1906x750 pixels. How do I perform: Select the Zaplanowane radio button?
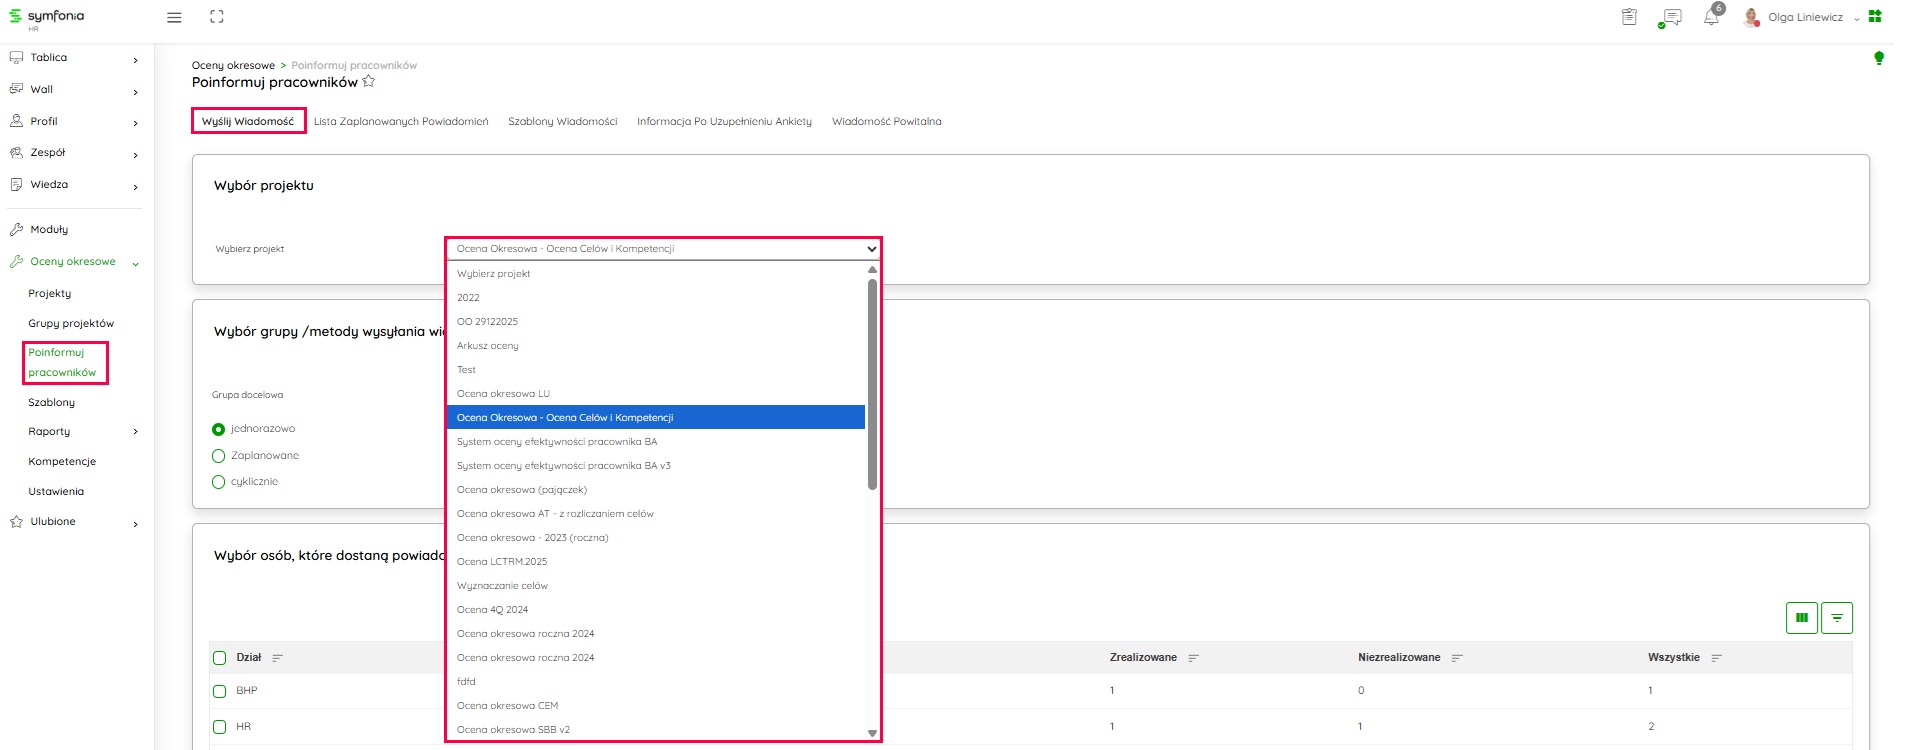[219, 456]
